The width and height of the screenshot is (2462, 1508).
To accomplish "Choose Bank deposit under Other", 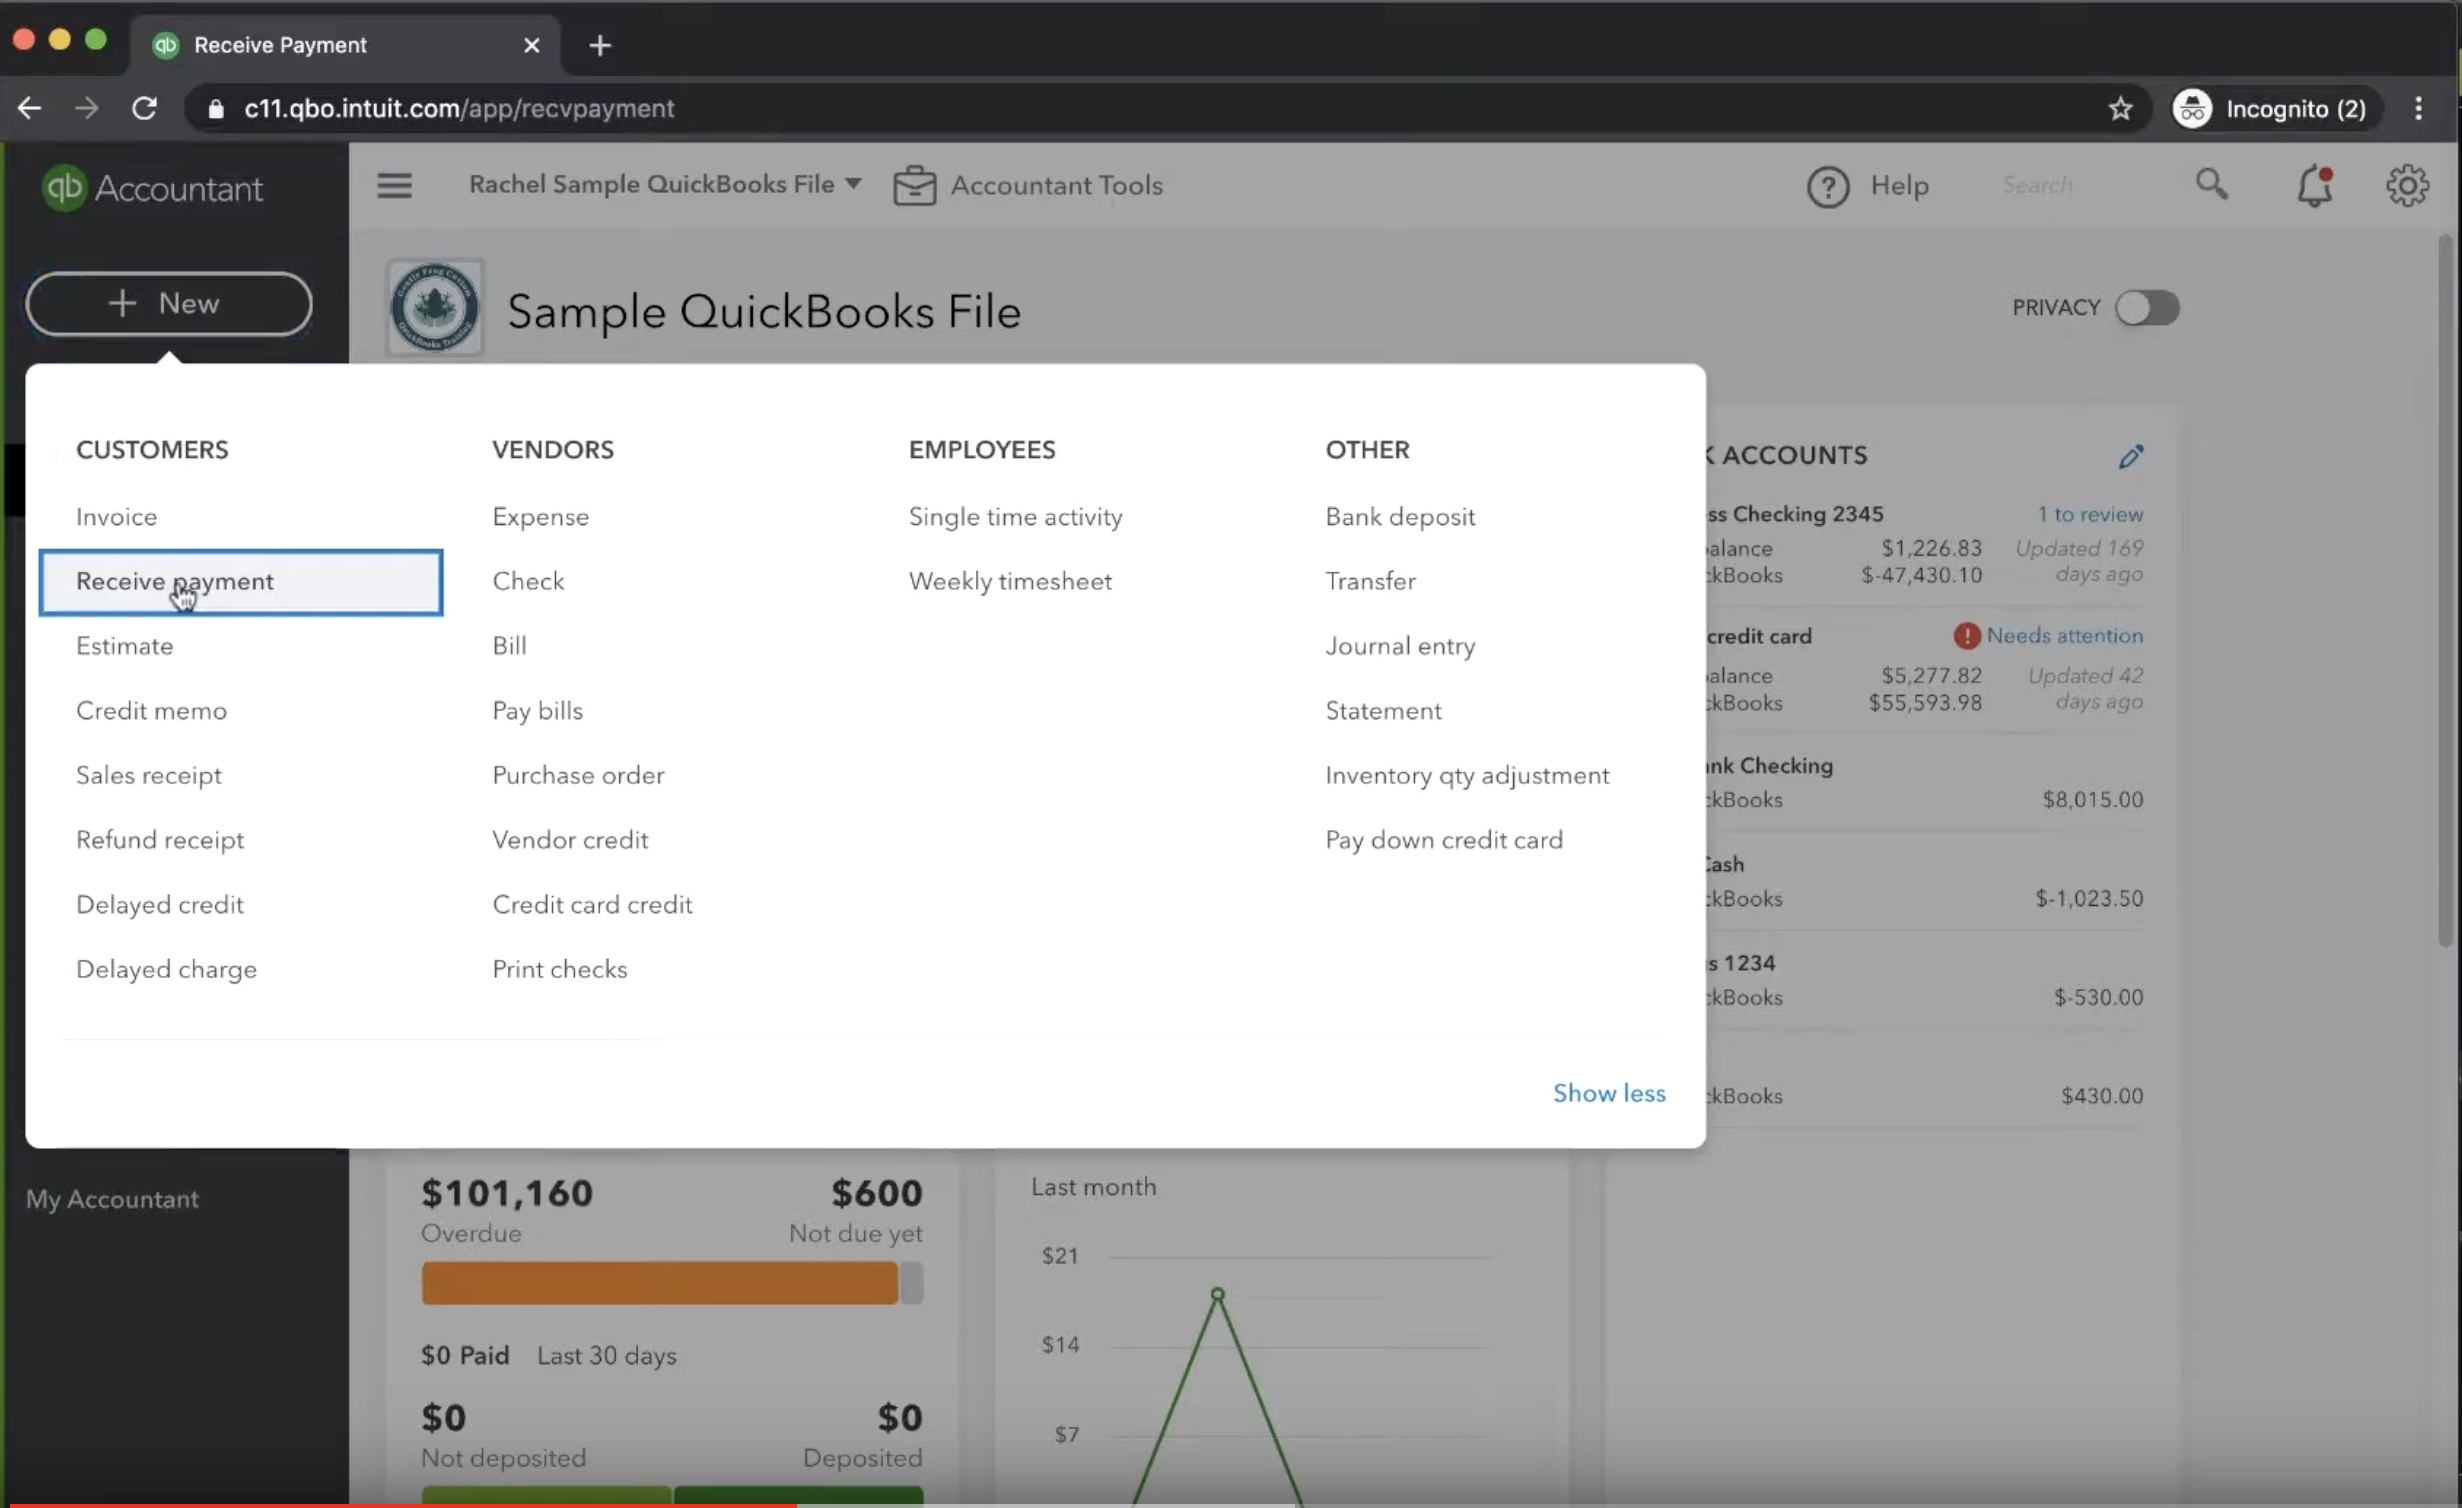I will pyautogui.click(x=1400, y=516).
